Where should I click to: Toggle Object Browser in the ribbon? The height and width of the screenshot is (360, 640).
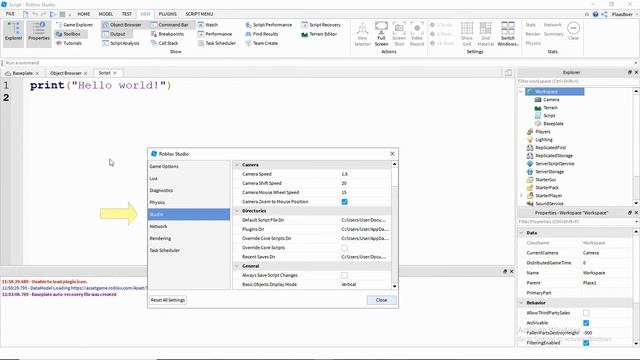tap(122, 25)
